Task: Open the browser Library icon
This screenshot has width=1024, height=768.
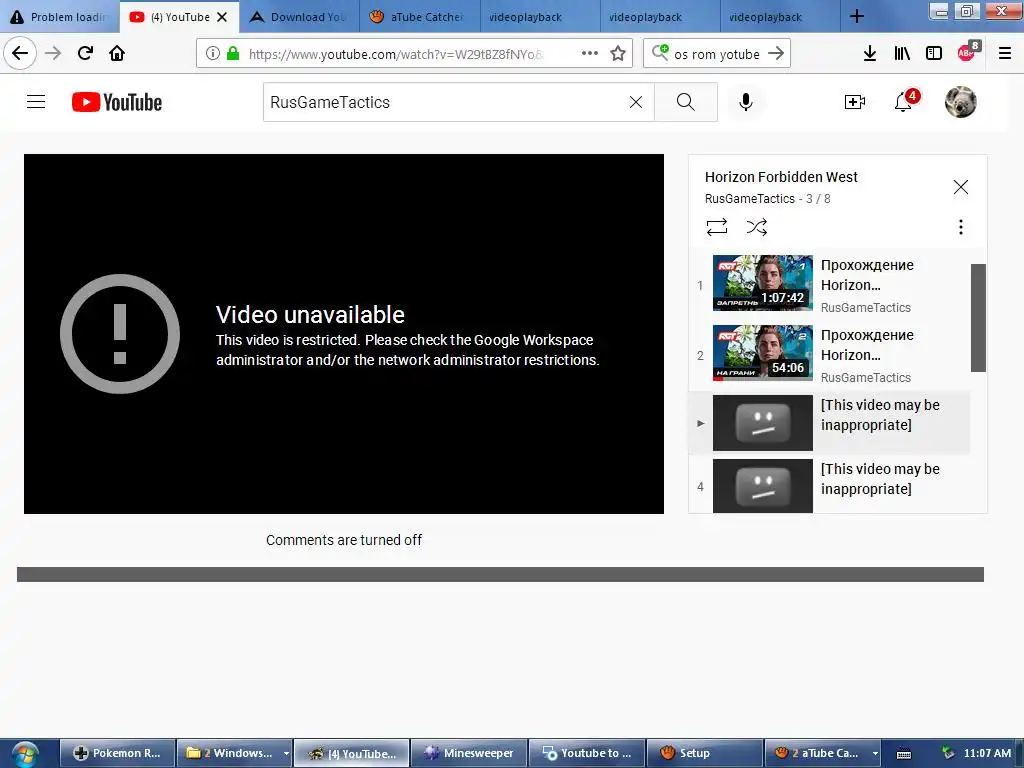Action: [902, 54]
